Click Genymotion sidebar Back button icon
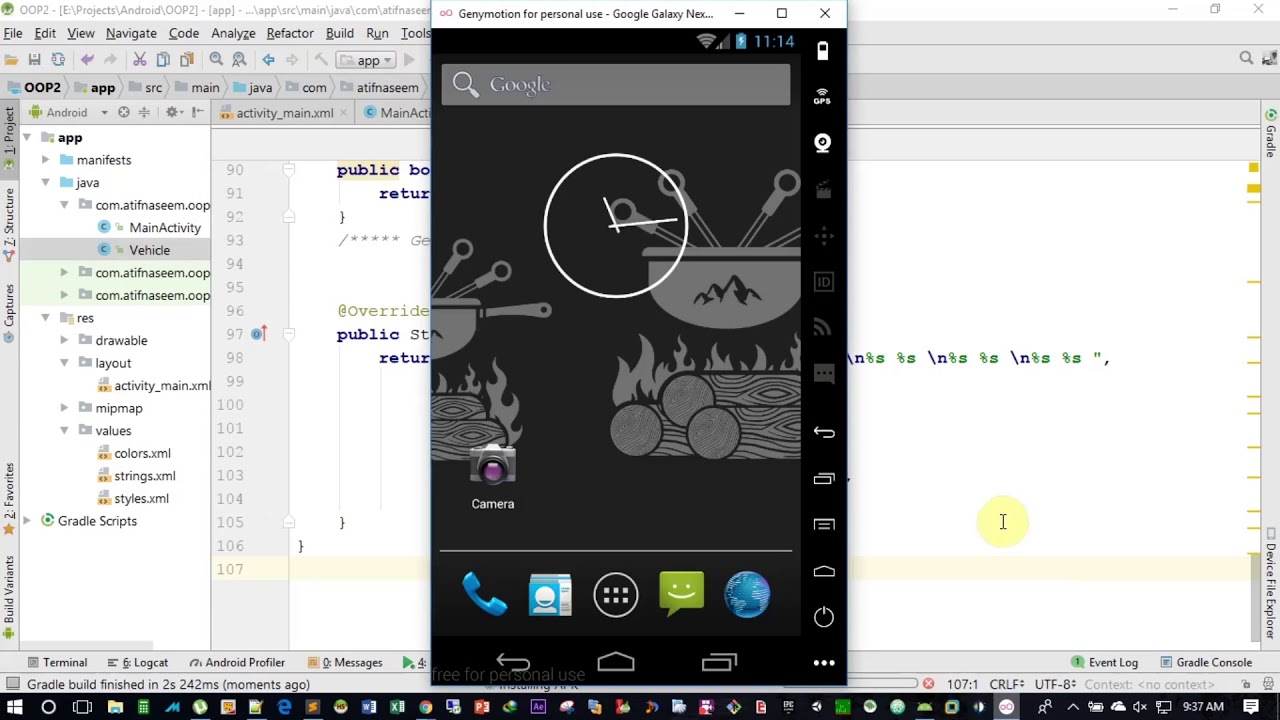The height and width of the screenshot is (720, 1280). [x=824, y=432]
